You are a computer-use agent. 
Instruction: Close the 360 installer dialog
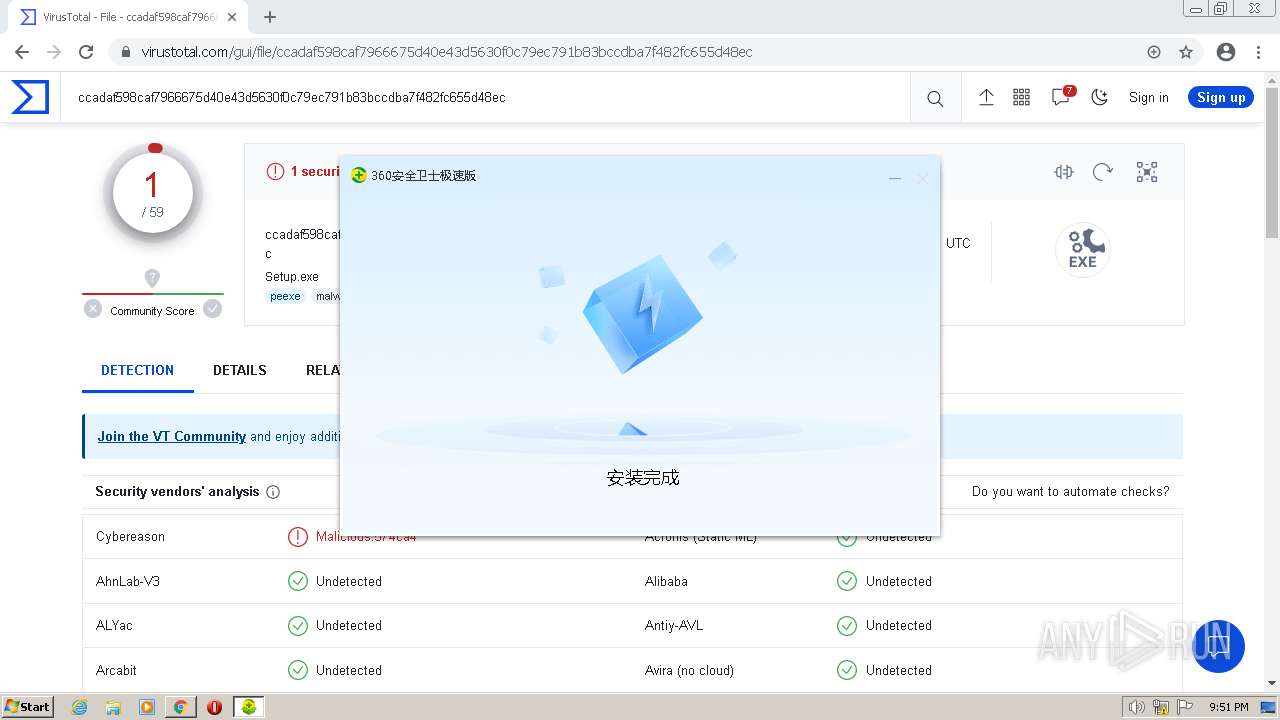(922, 178)
